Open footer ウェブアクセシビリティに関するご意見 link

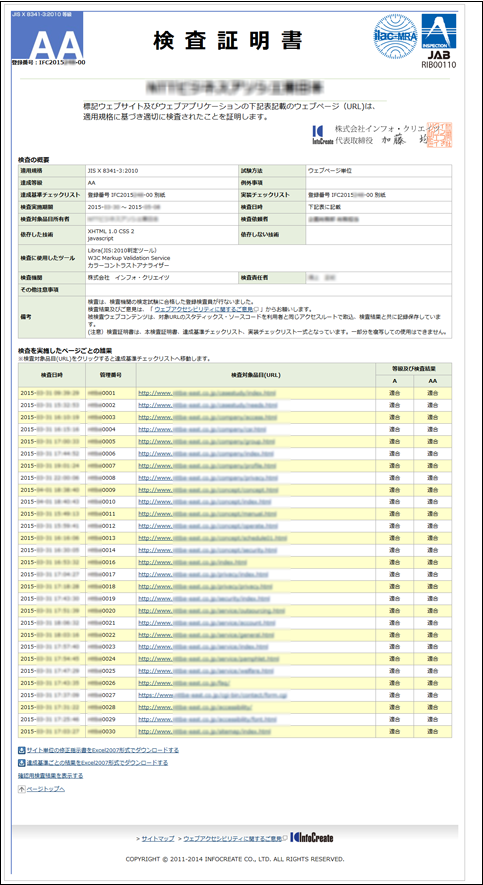[x=231, y=839]
